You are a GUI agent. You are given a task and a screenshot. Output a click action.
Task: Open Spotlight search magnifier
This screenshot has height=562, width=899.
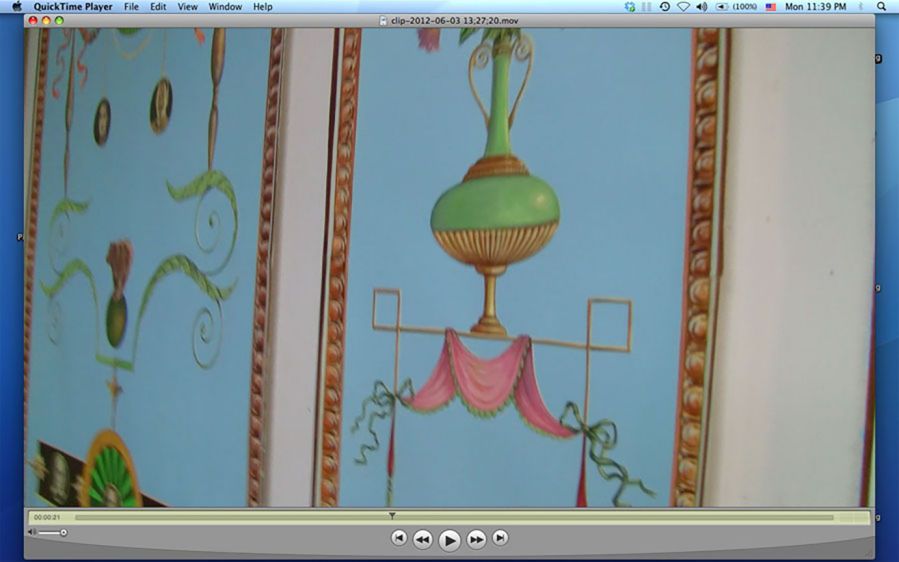[x=881, y=7]
